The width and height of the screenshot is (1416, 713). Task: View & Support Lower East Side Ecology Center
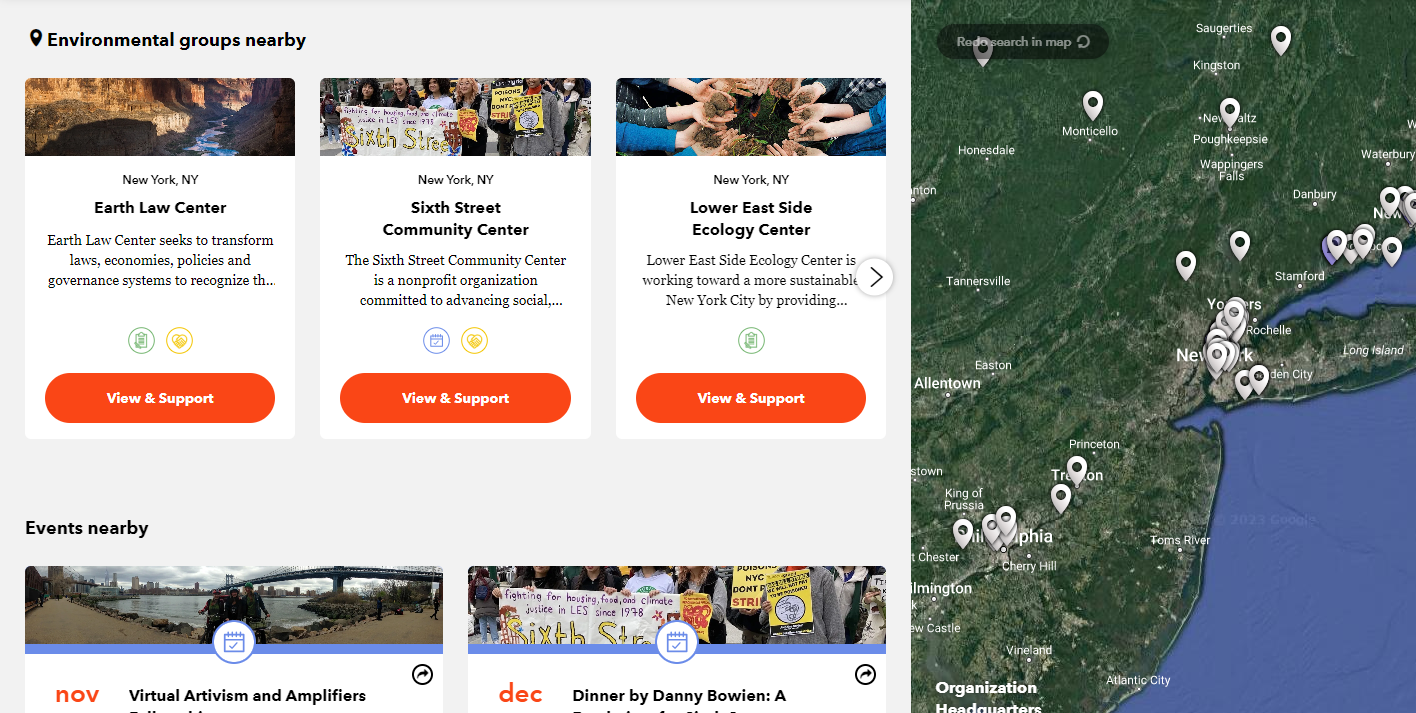(751, 398)
